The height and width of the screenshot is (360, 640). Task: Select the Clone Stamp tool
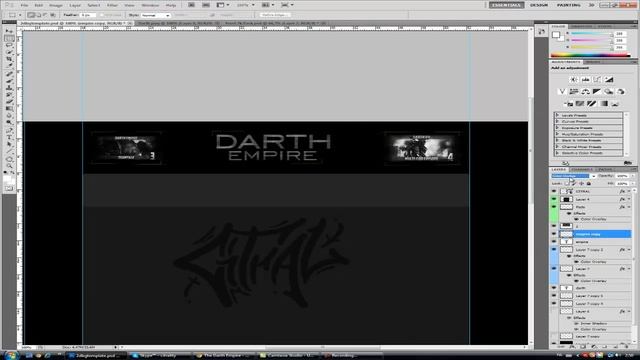[9, 88]
